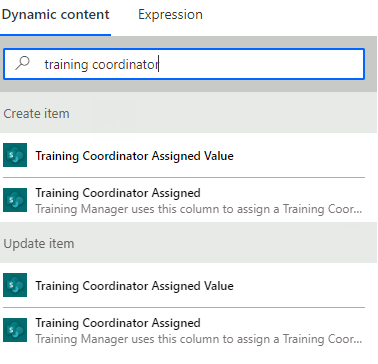The width and height of the screenshot is (378, 364).
Task: Click SharePoint icon of Create item's Training Coordinator Assigned
Action: tap(15, 200)
